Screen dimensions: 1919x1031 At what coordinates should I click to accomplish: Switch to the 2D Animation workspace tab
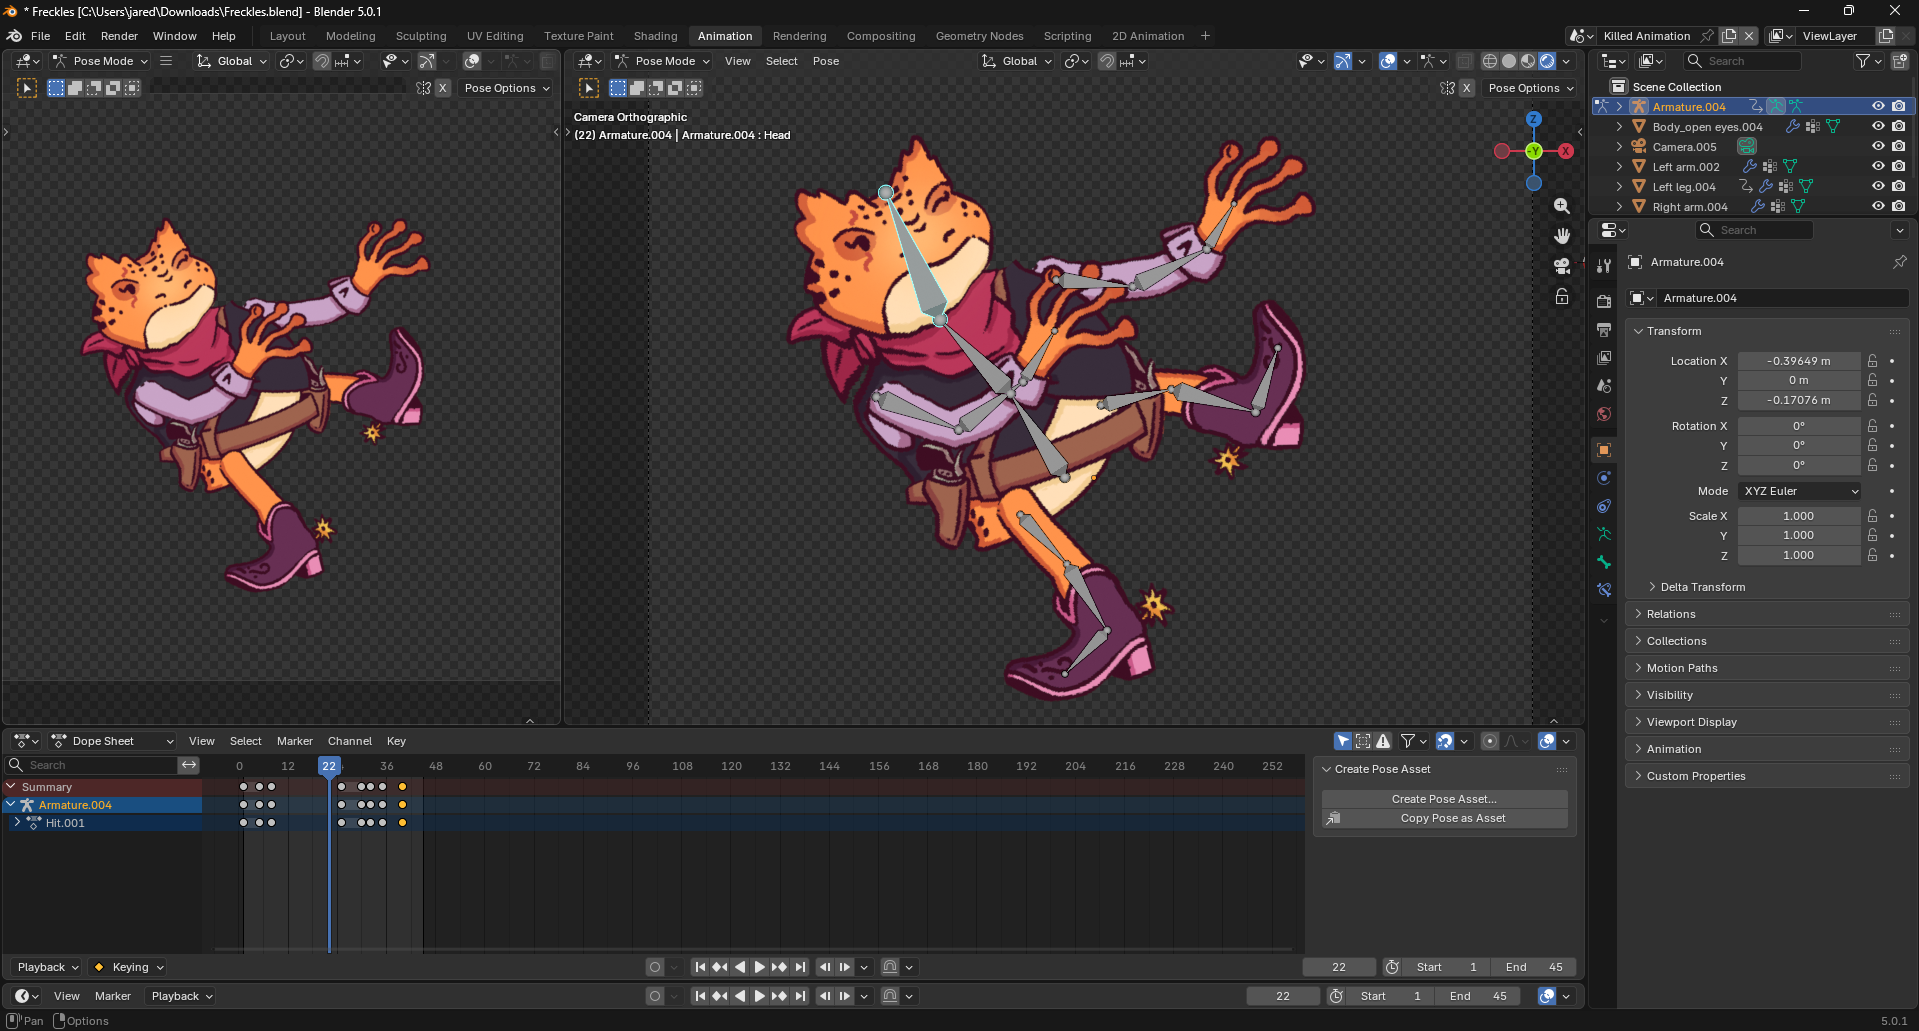click(x=1148, y=36)
